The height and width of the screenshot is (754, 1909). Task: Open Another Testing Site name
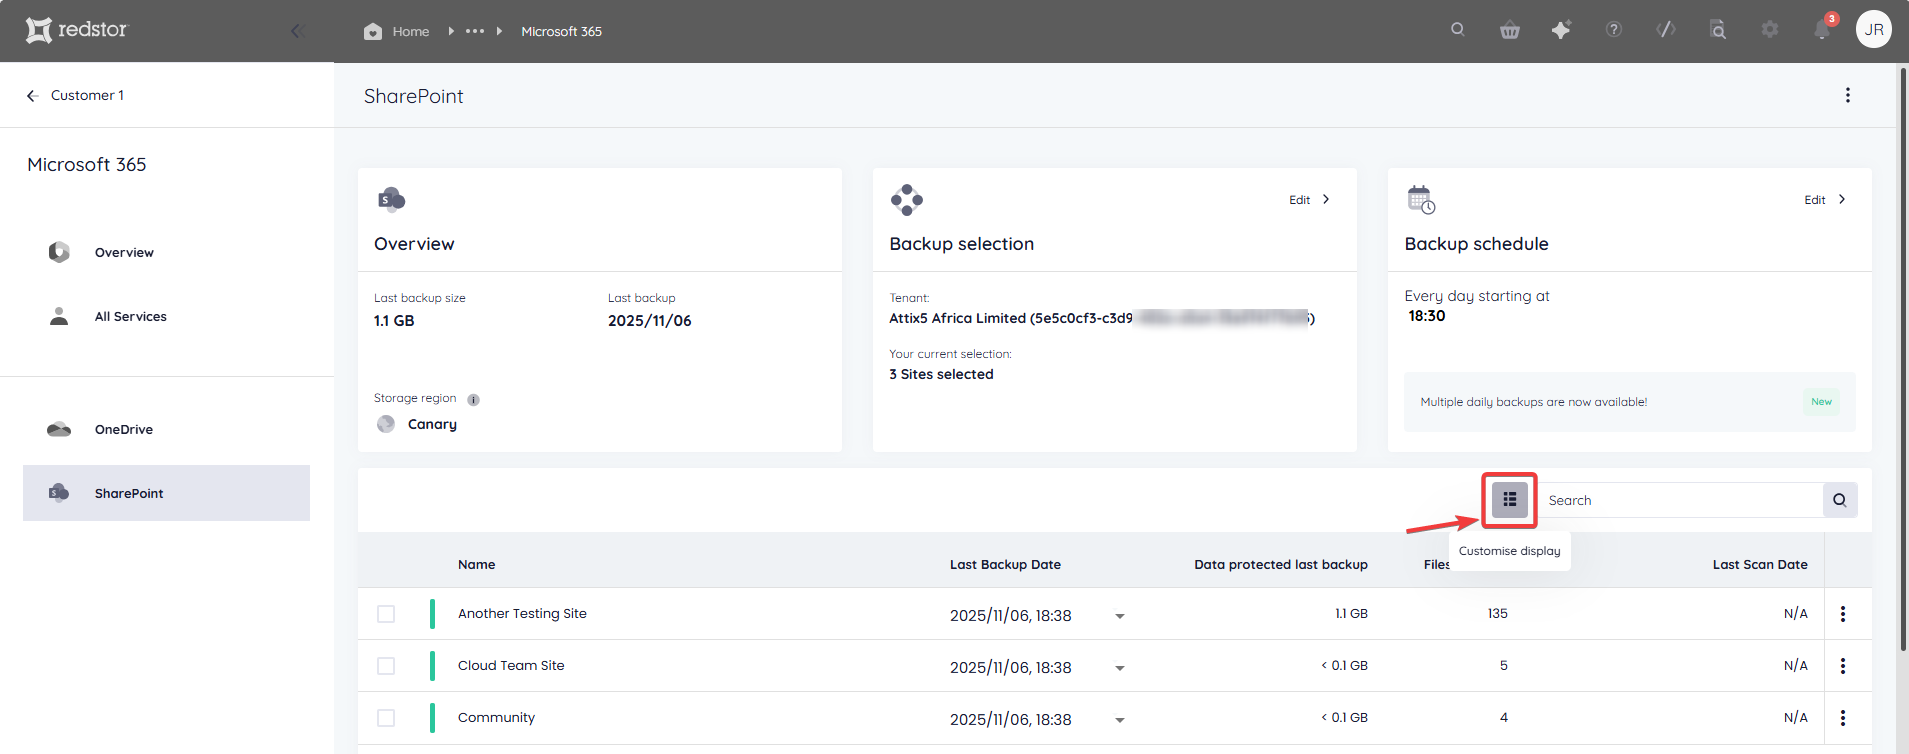pos(522,613)
